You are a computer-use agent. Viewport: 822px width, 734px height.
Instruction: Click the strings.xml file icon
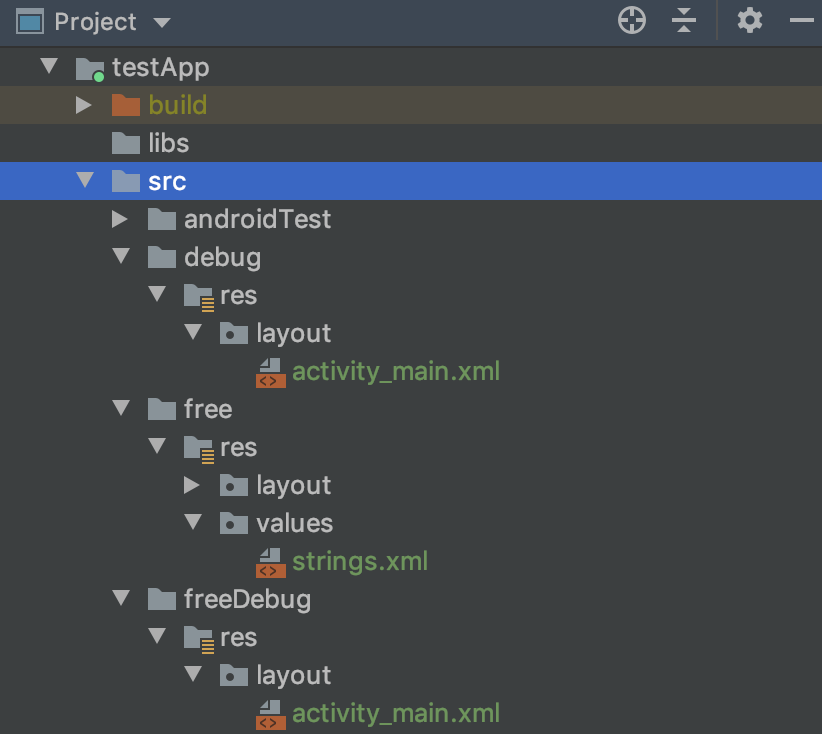271,563
